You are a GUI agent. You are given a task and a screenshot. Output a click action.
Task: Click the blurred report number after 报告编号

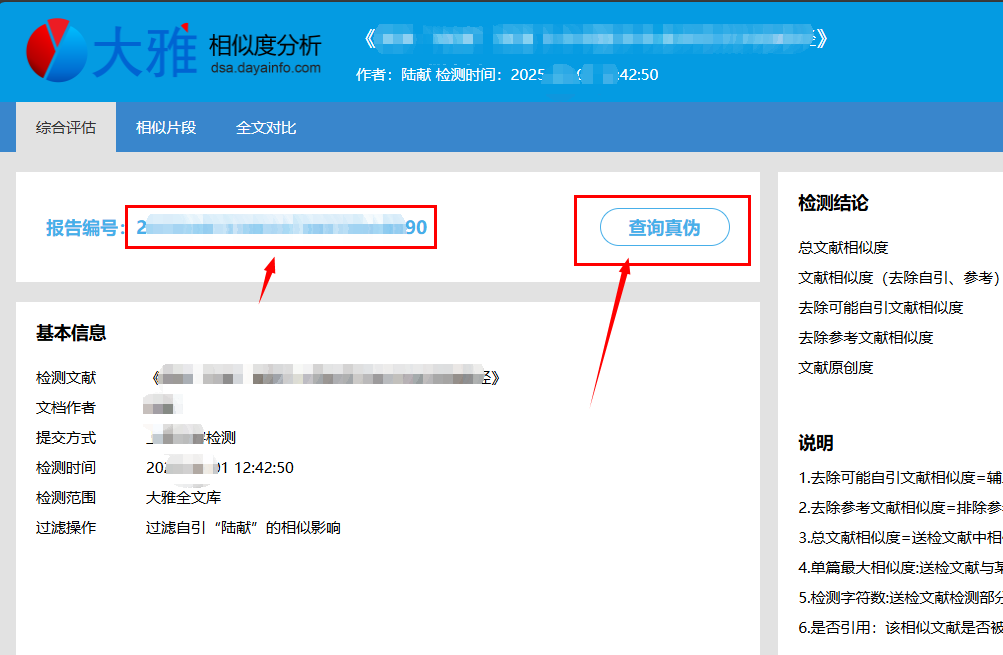tap(282, 228)
